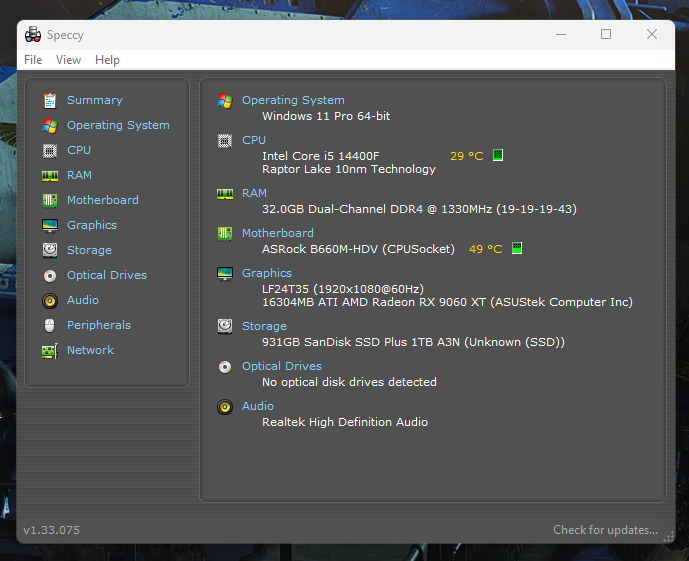Click the green motherboard temperature indicator icon

pos(517,248)
